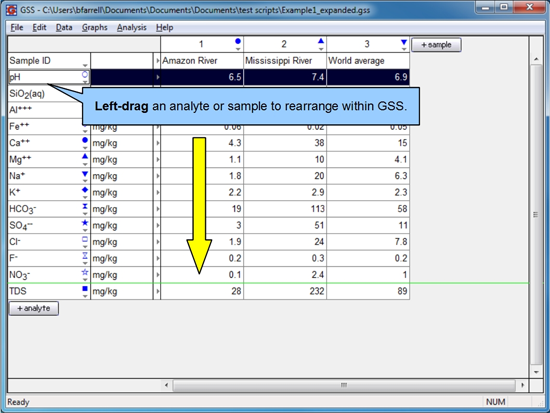Click the hourglass symbol beside HCO3-
The width and height of the screenshot is (550, 413).
point(85,206)
